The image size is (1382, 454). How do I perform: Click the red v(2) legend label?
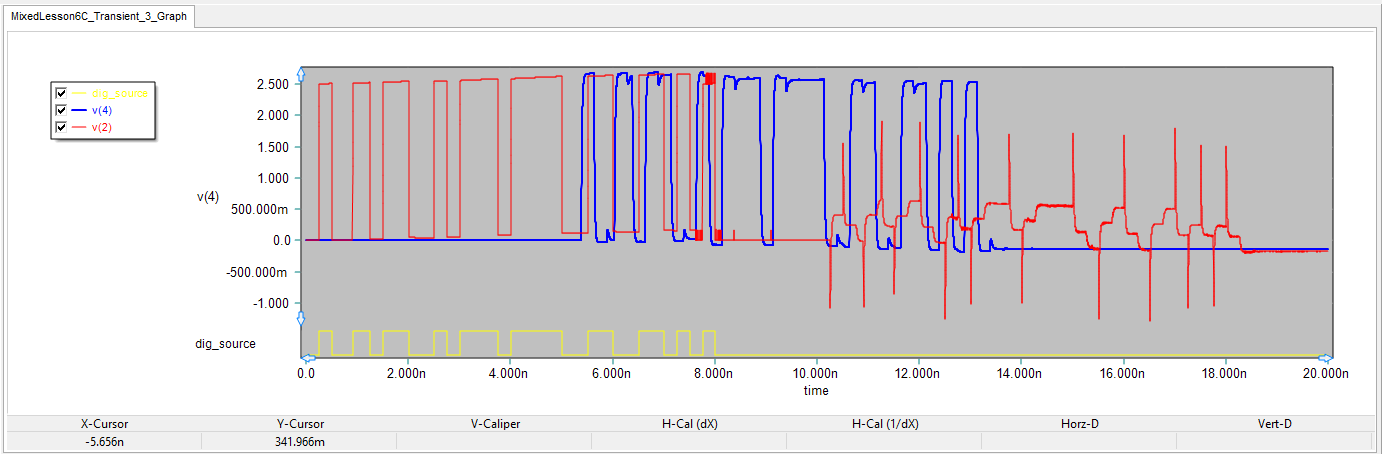coord(102,127)
